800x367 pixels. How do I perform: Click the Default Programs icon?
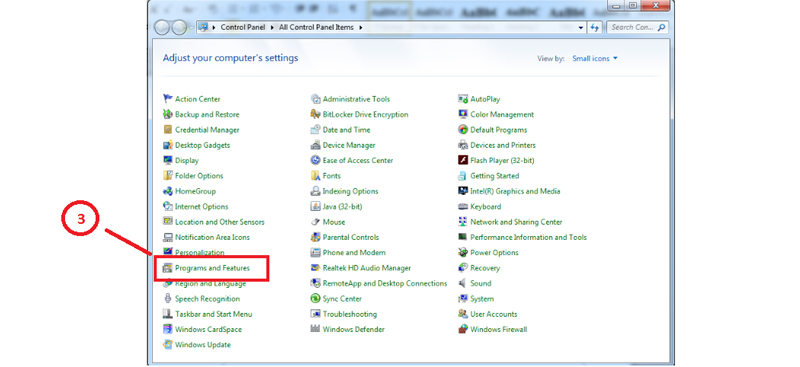pos(463,130)
